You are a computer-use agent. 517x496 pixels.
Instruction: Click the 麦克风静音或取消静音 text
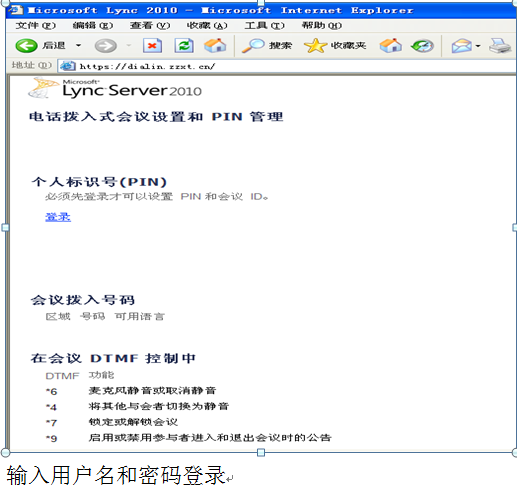pos(152,390)
